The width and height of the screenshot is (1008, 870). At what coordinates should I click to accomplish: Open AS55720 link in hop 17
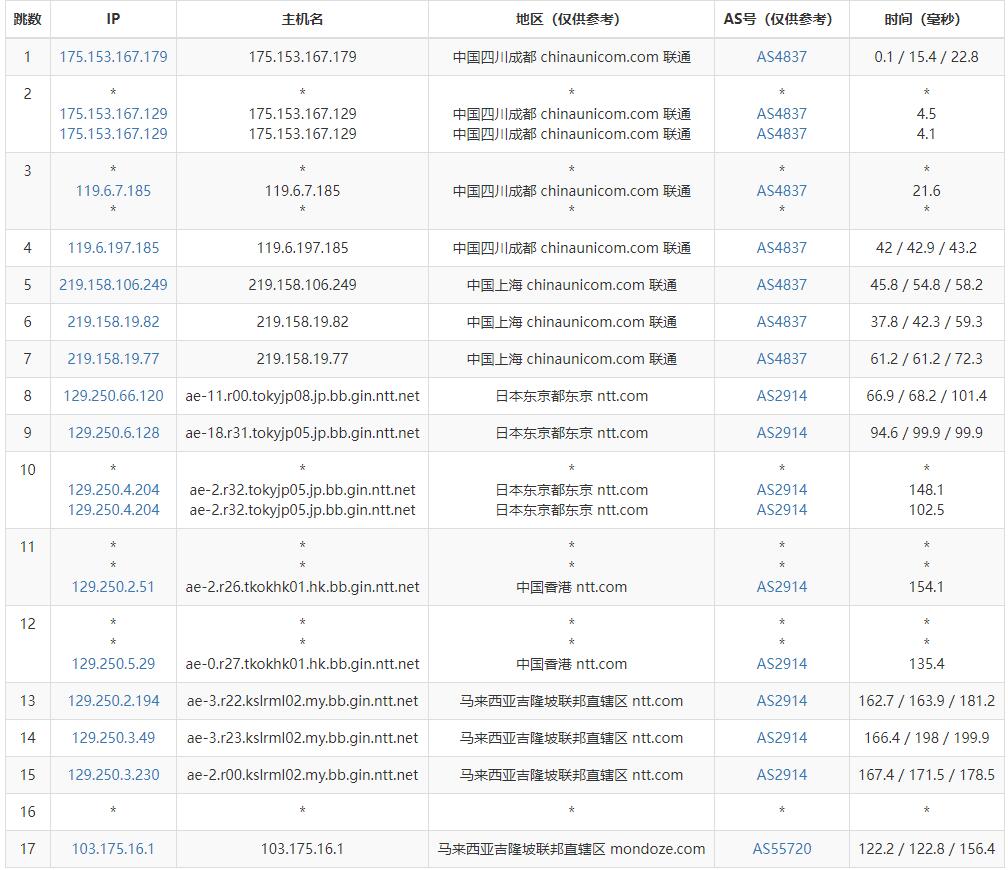[782, 849]
